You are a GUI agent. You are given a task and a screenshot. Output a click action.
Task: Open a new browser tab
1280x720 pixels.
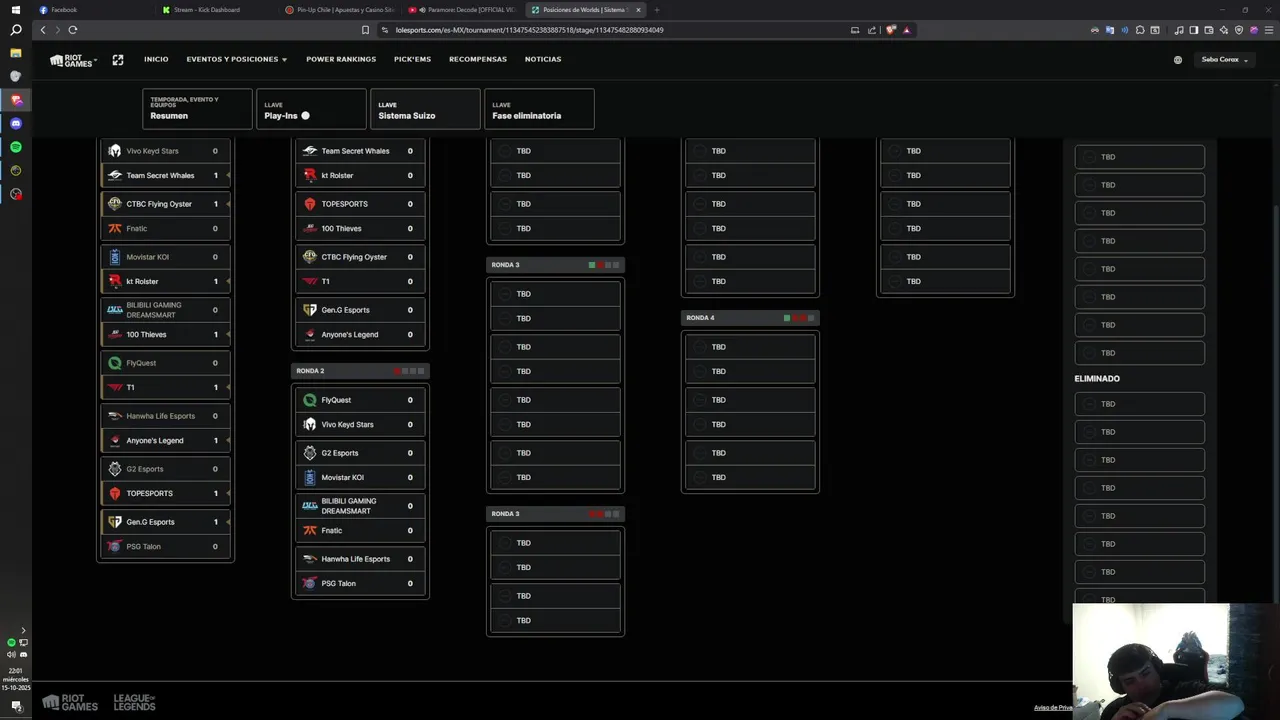[656, 10]
